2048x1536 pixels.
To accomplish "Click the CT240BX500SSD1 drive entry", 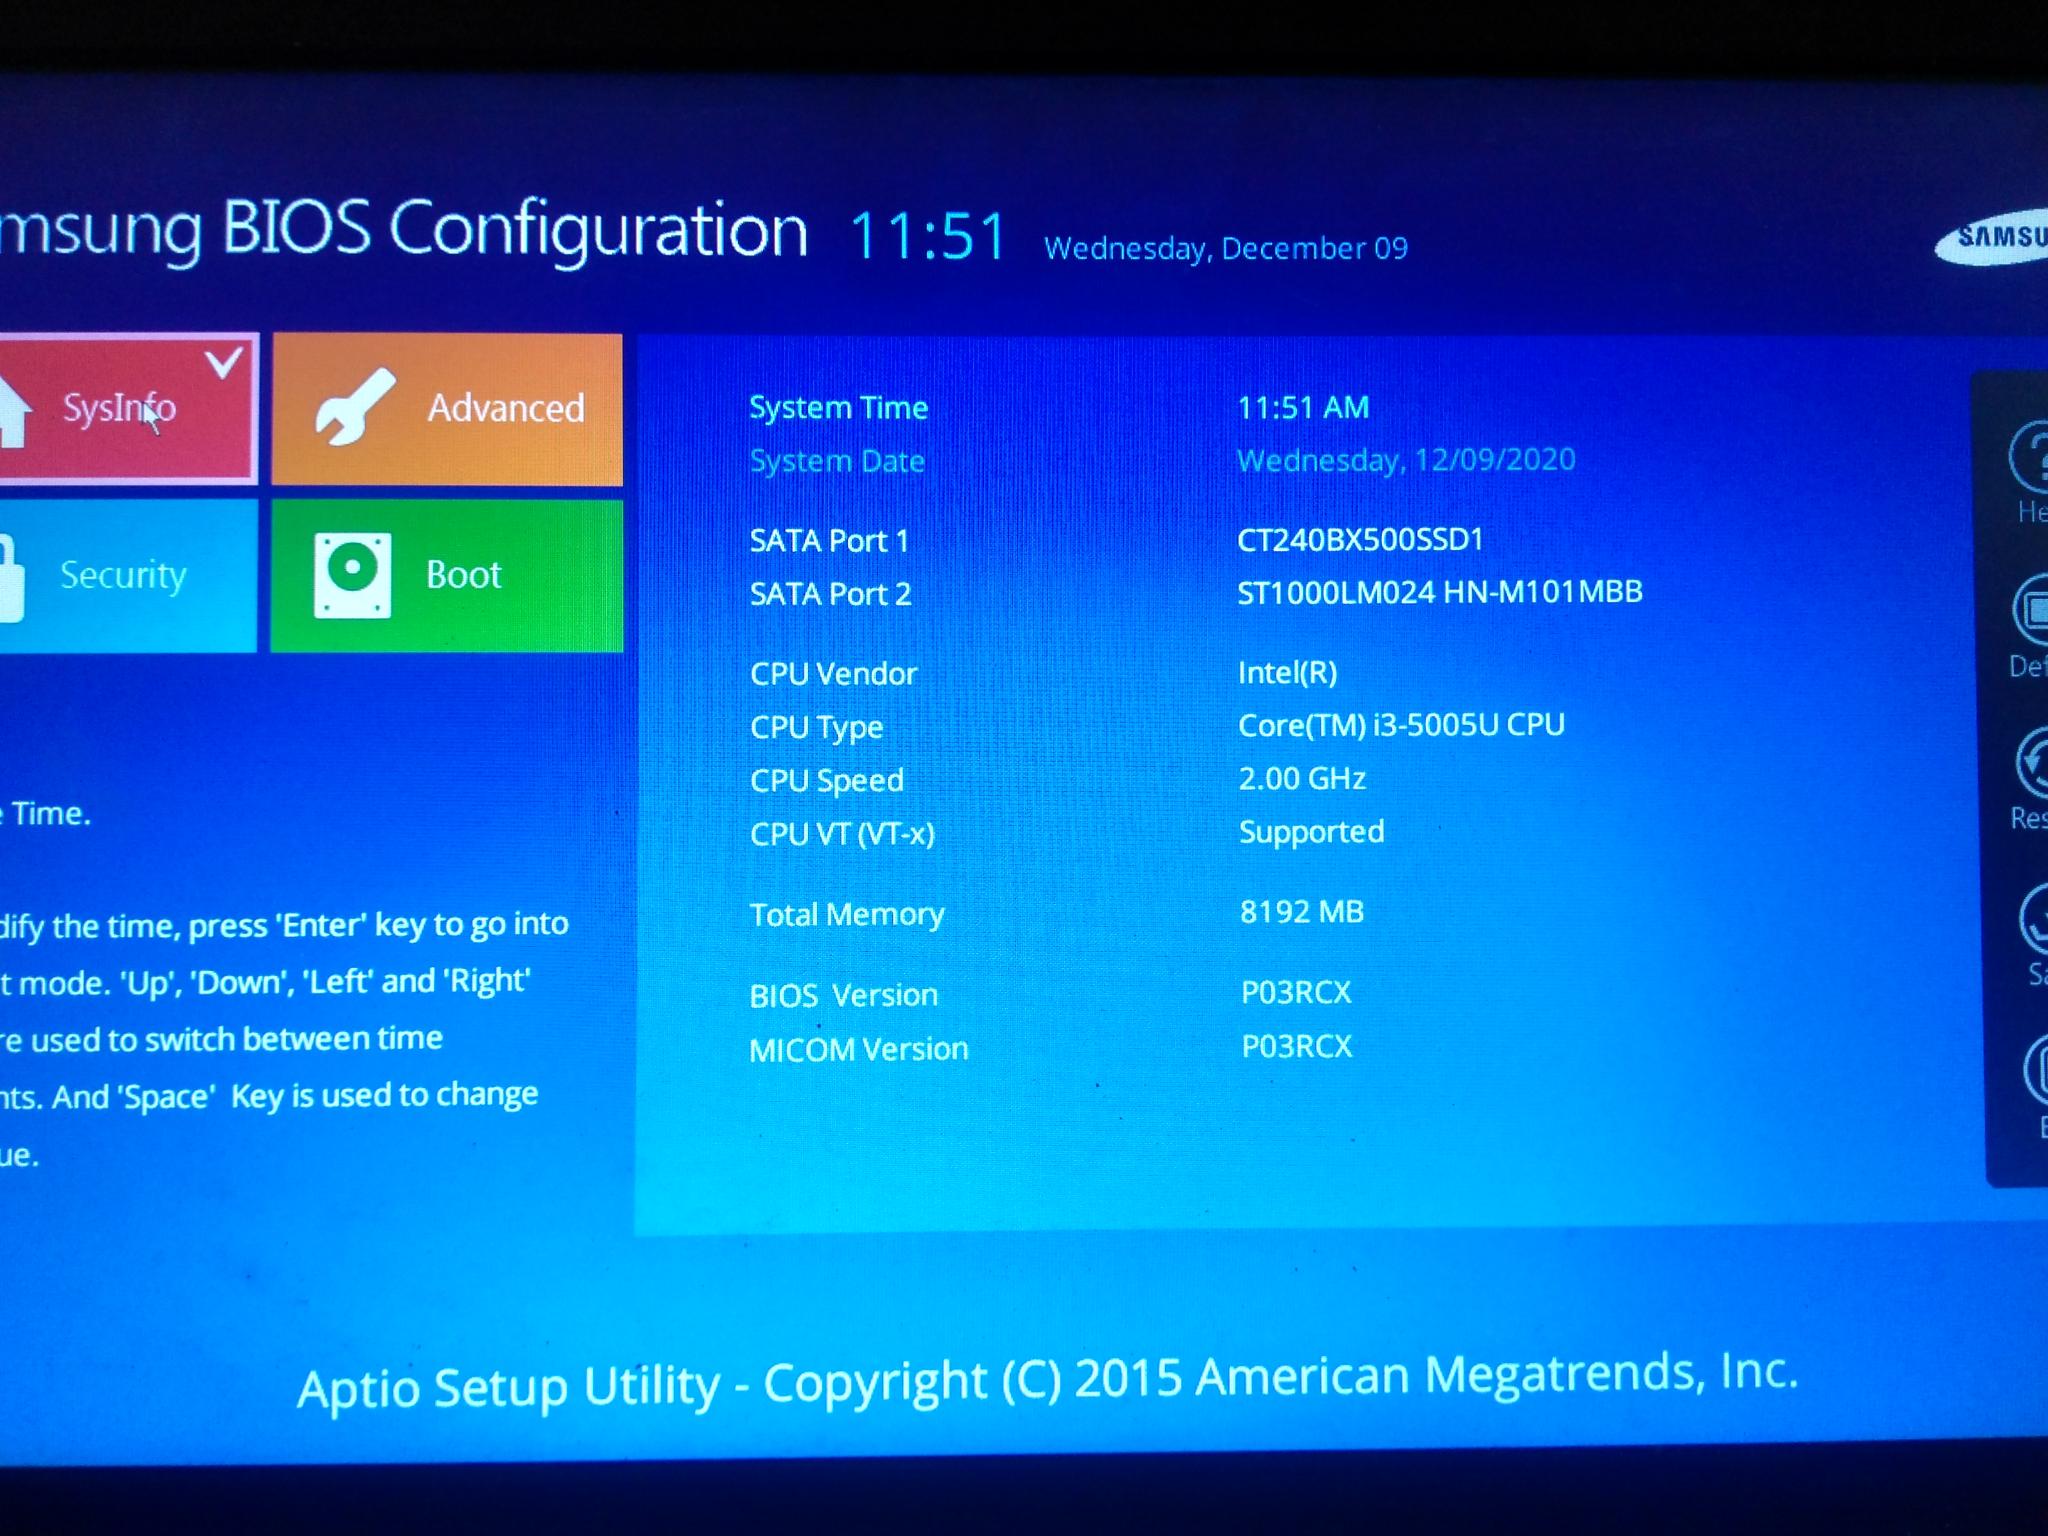I will point(1360,540).
